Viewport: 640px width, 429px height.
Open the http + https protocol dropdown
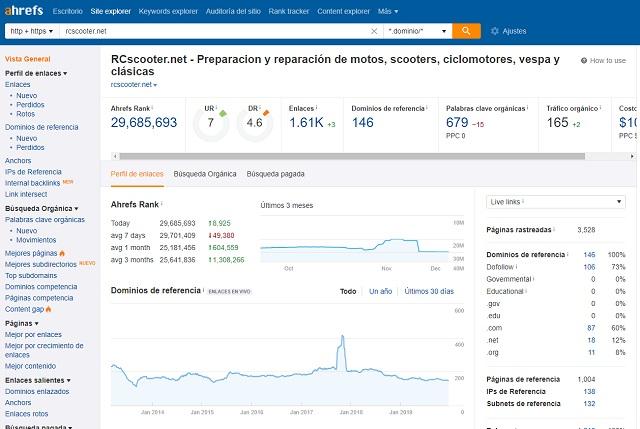(x=31, y=31)
